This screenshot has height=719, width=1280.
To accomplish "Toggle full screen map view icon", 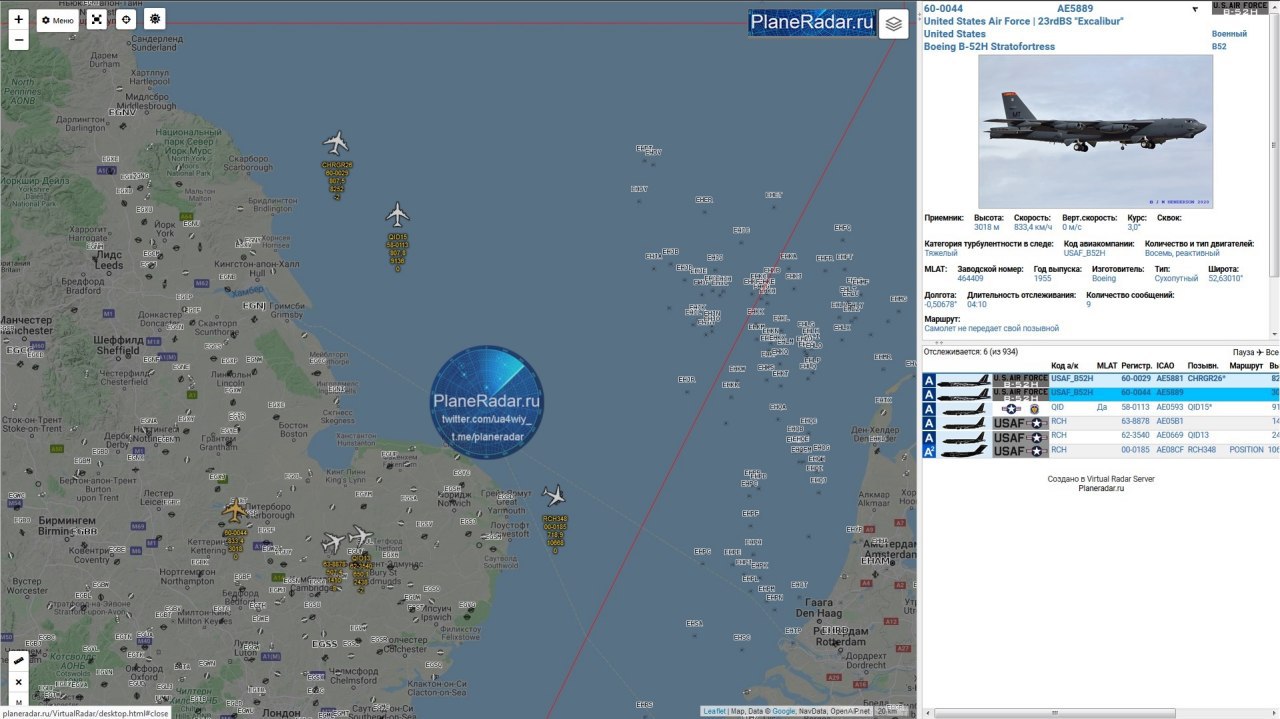I will click(96, 19).
